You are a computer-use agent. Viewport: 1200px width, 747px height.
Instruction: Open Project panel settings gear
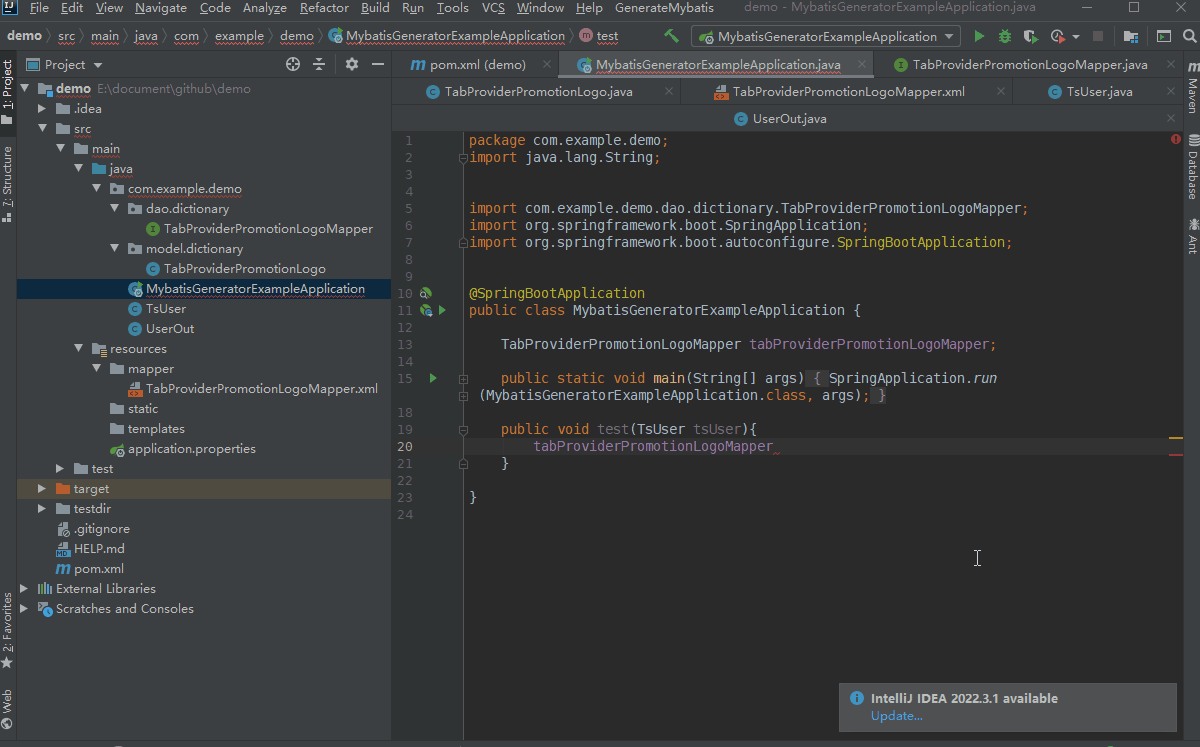[352, 64]
